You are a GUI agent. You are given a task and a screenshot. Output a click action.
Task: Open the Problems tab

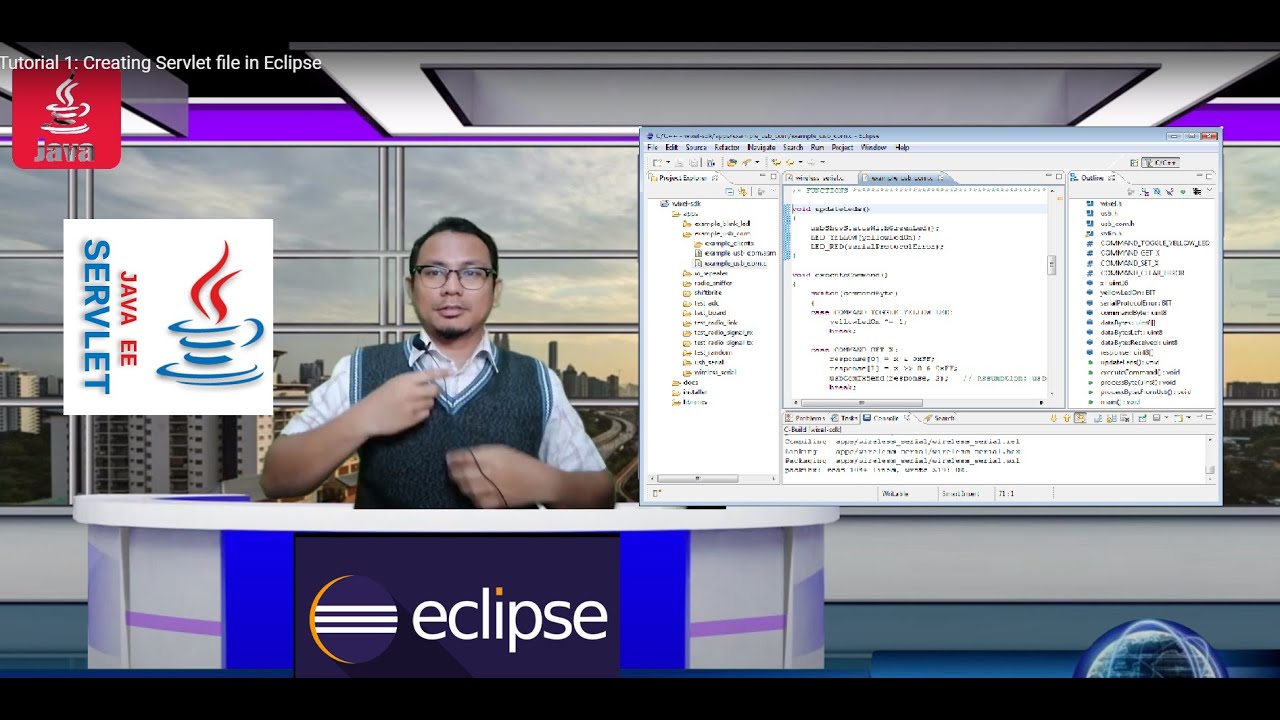[808, 418]
